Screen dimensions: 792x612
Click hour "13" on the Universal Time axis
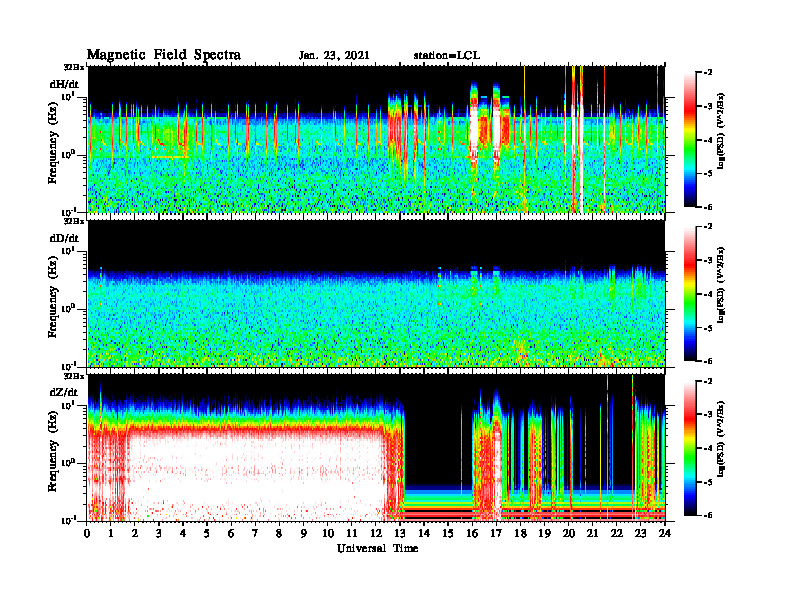(400, 533)
